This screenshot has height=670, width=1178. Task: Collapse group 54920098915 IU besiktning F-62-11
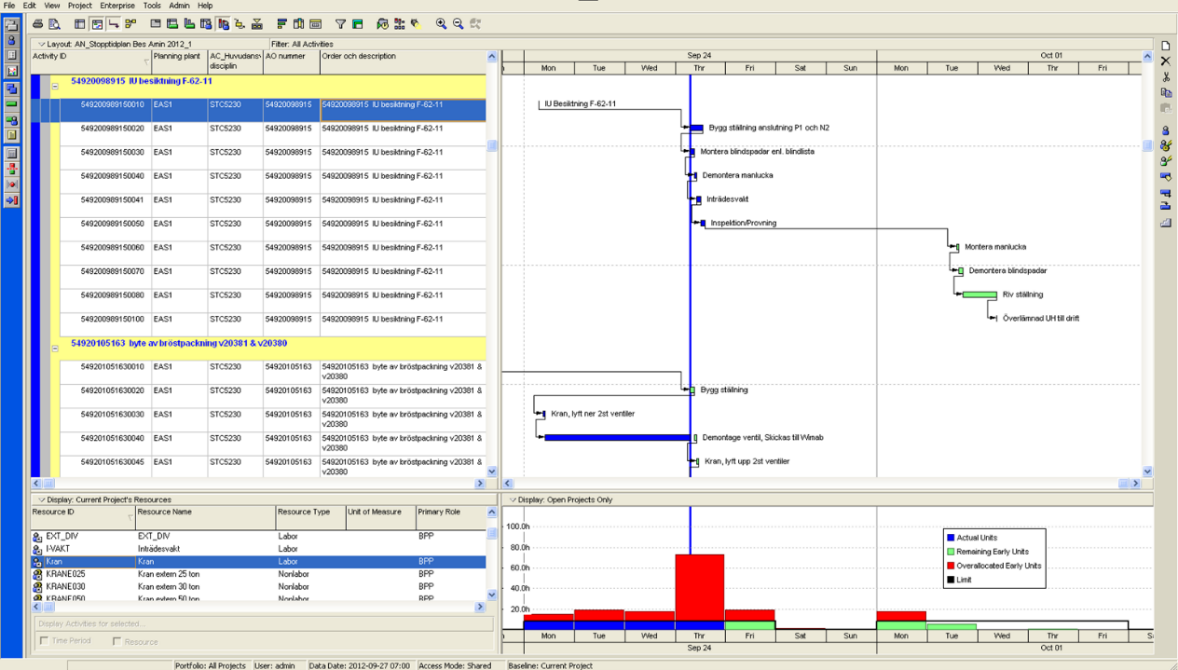(x=55, y=86)
